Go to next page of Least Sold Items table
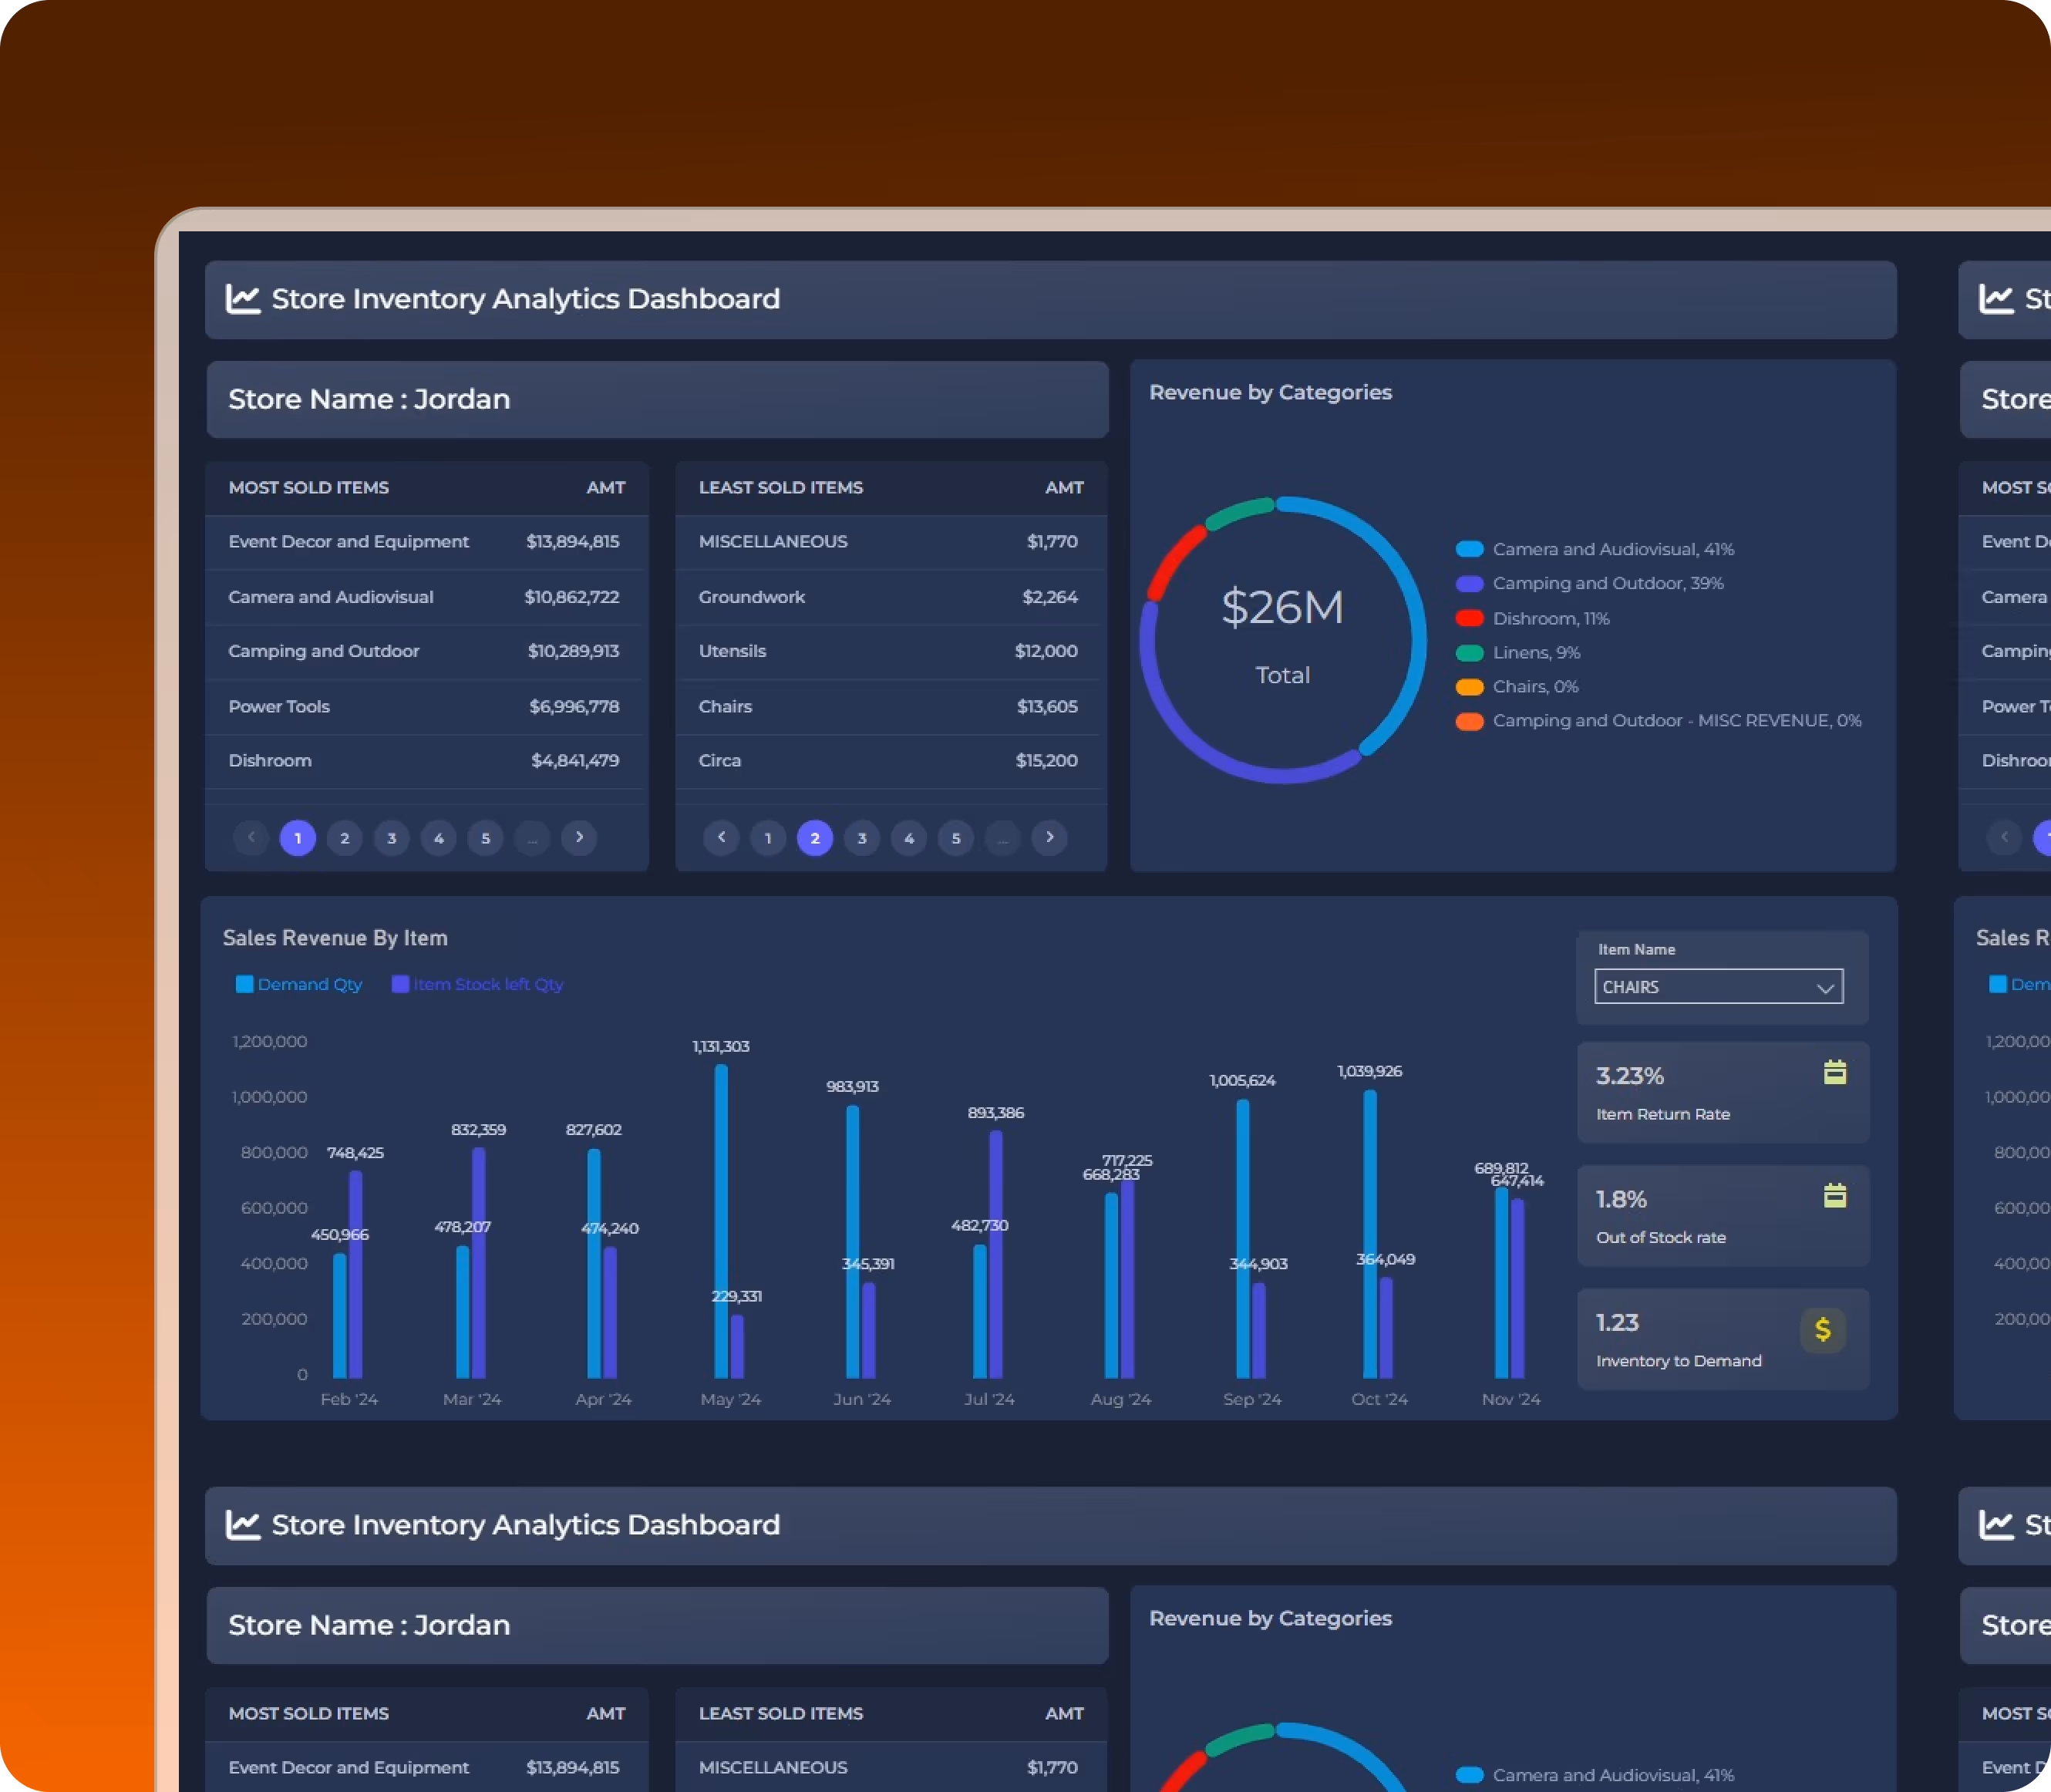This screenshot has width=2051, height=1792. [x=1049, y=837]
